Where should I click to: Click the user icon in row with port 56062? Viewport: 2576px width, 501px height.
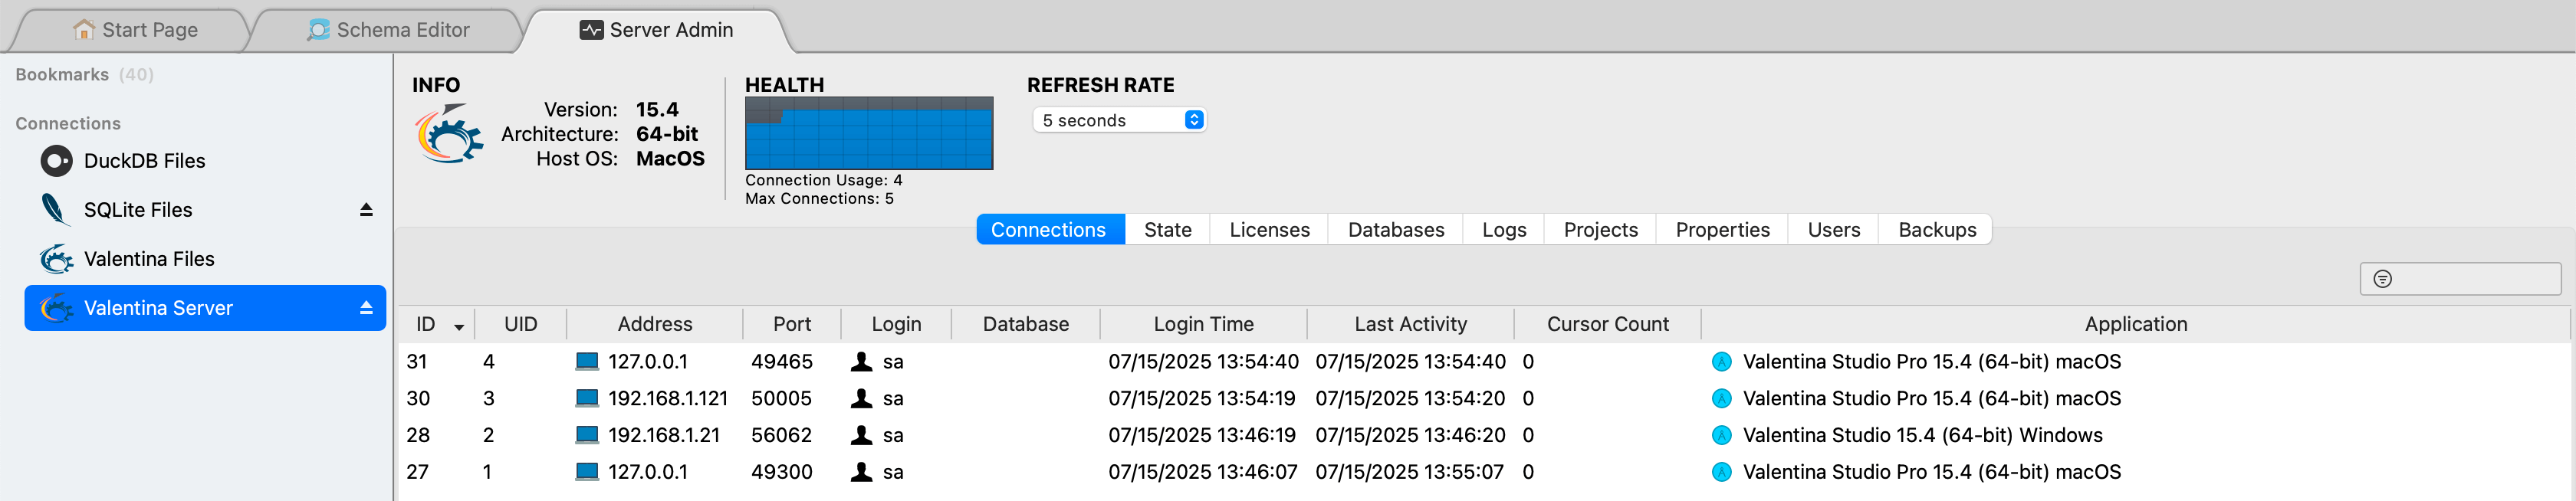point(861,435)
